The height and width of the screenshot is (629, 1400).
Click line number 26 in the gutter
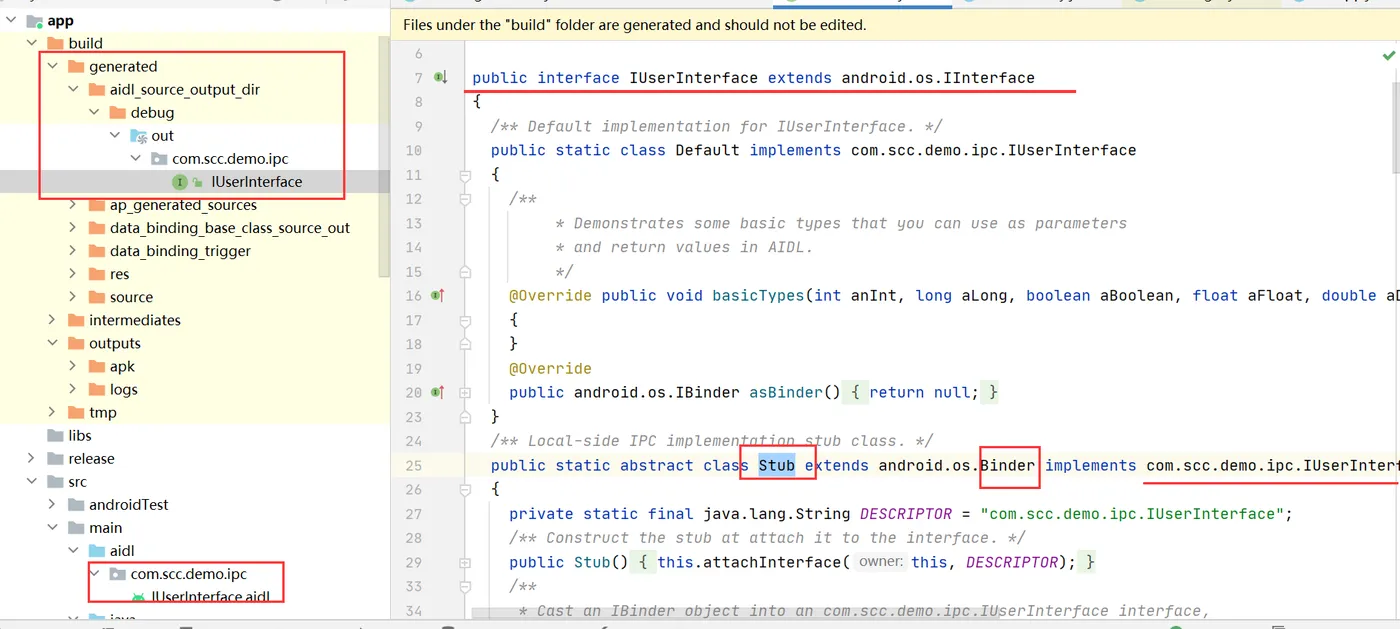coord(413,489)
